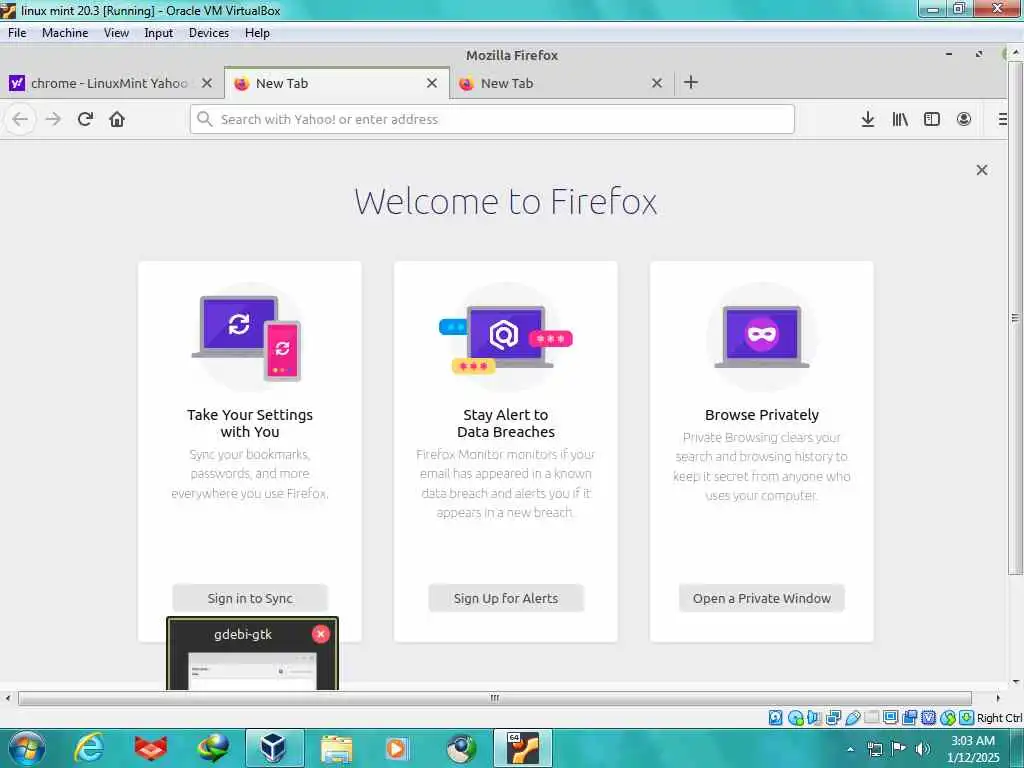Click the forward navigation arrow
Image resolution: width=1024 pixels, height=768 pixels.
53,120
